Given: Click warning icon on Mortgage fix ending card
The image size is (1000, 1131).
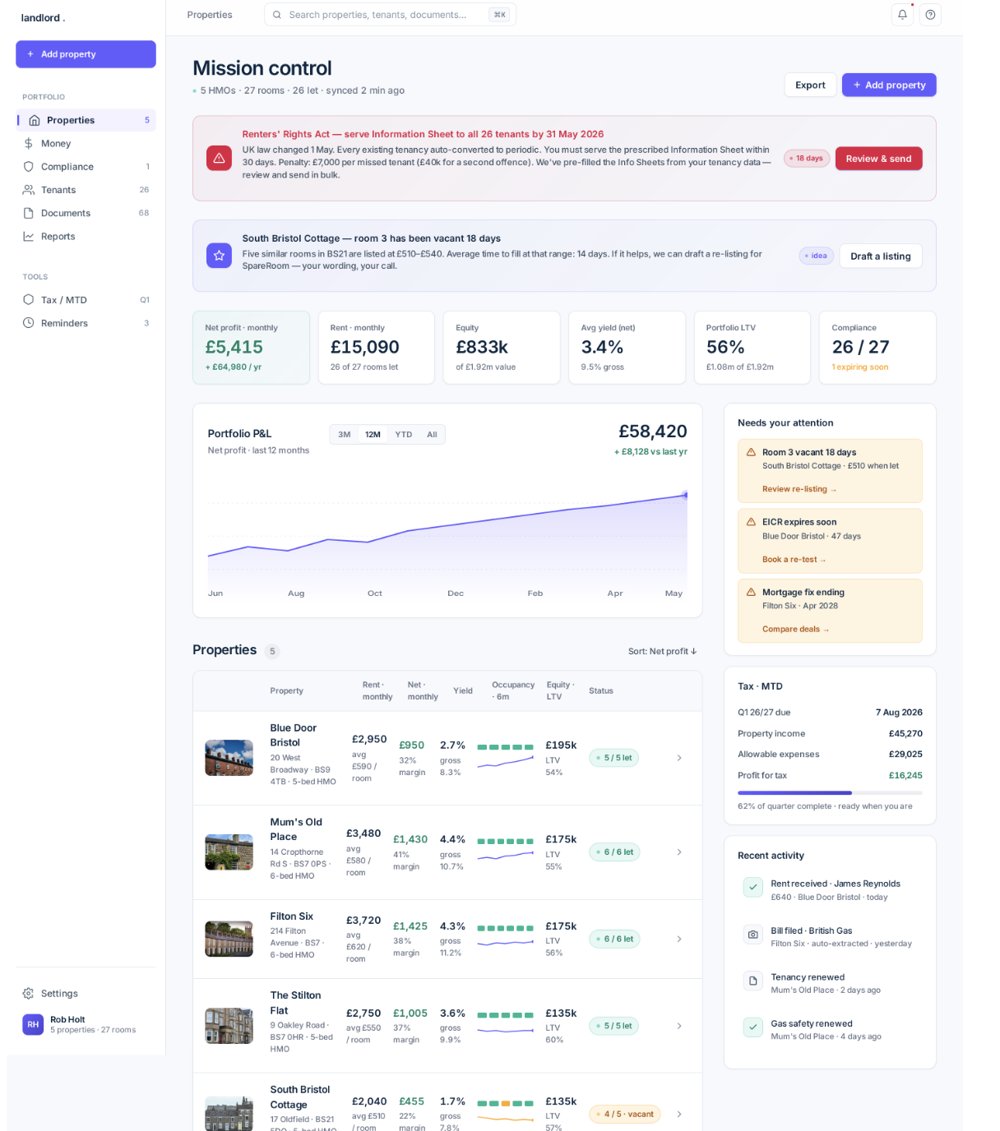Looking at the screenshot, I should pyautogui.click(x=751, y=591).
